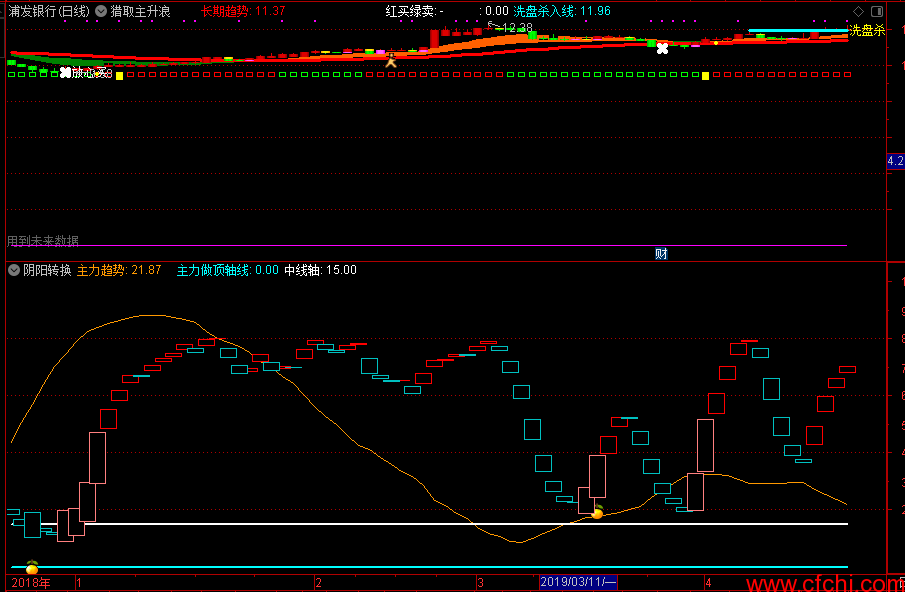Toggle the side panel icon at top right
905x592 pixels.
coord(877,11)
